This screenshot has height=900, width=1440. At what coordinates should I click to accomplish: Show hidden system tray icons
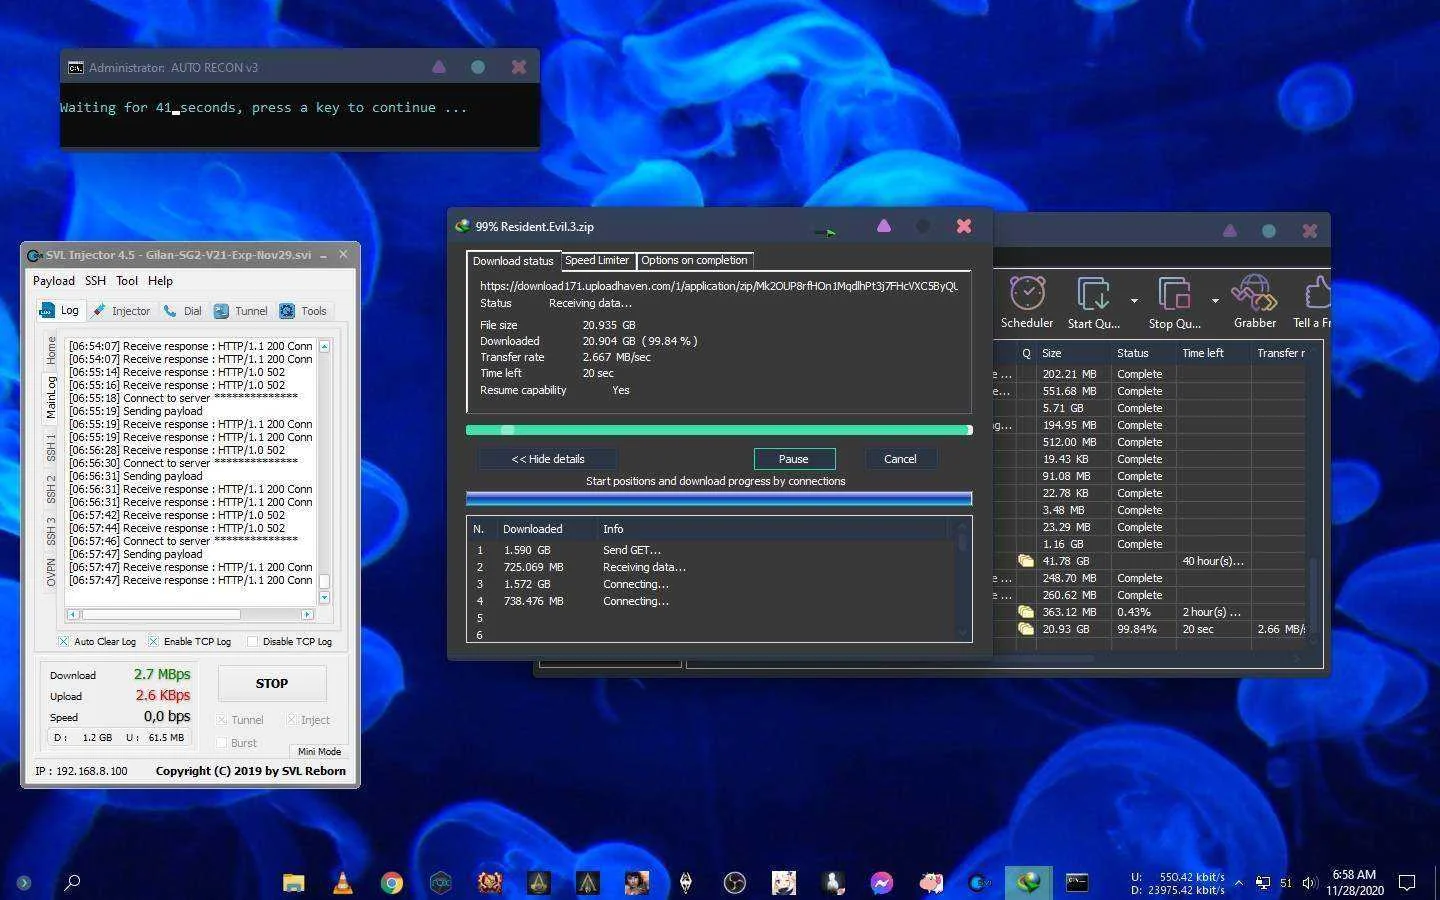1239,883
